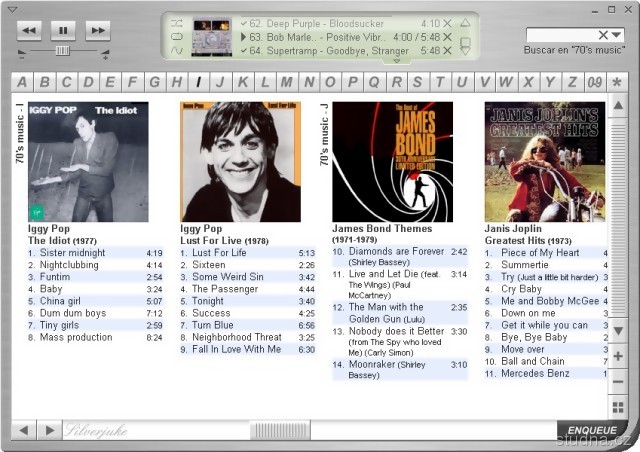The width and height of the screenshot is (640, 452).
Task: Jump to letter A in index
Action: pos(22,82)
